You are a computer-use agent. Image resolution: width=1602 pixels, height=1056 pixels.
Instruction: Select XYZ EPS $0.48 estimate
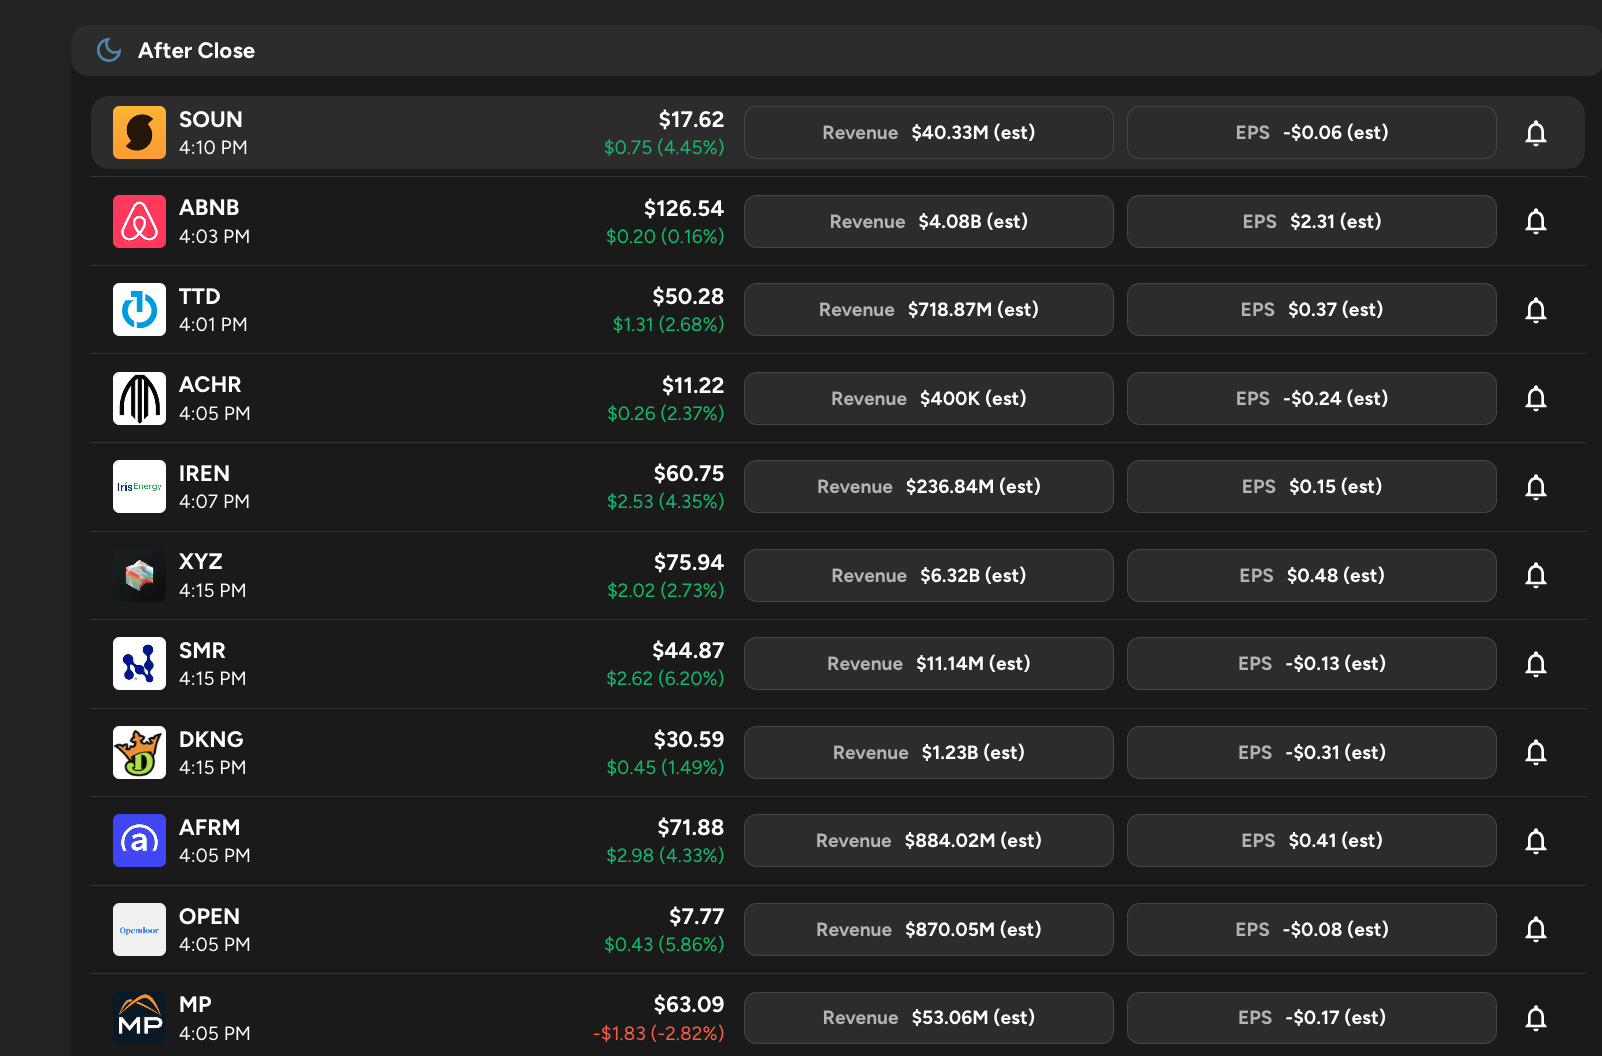1312,575
